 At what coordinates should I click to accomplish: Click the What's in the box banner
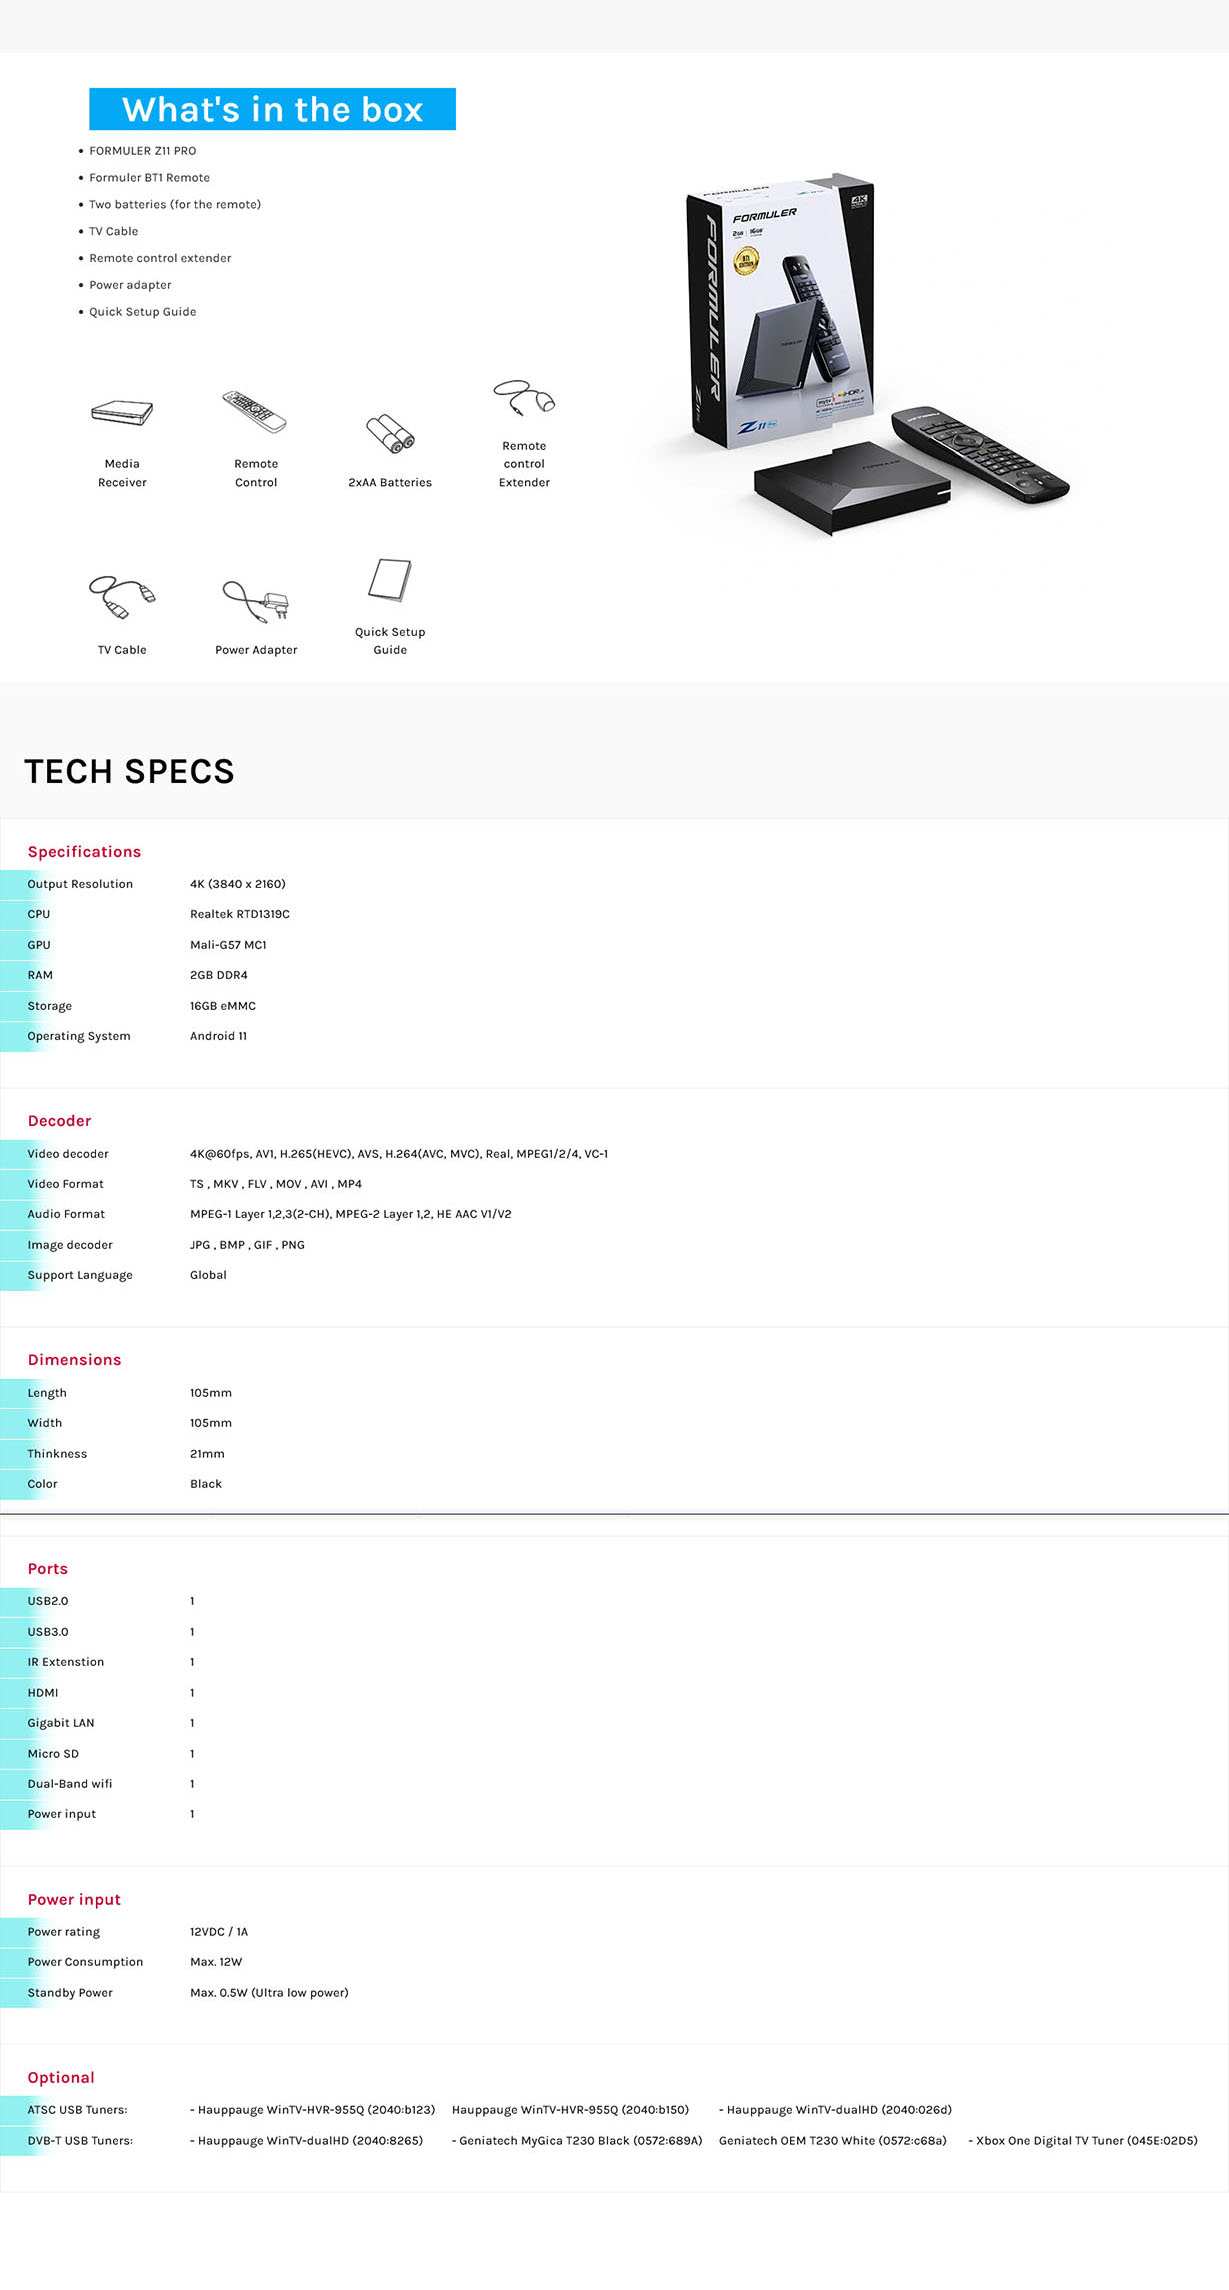click(272, 109)
